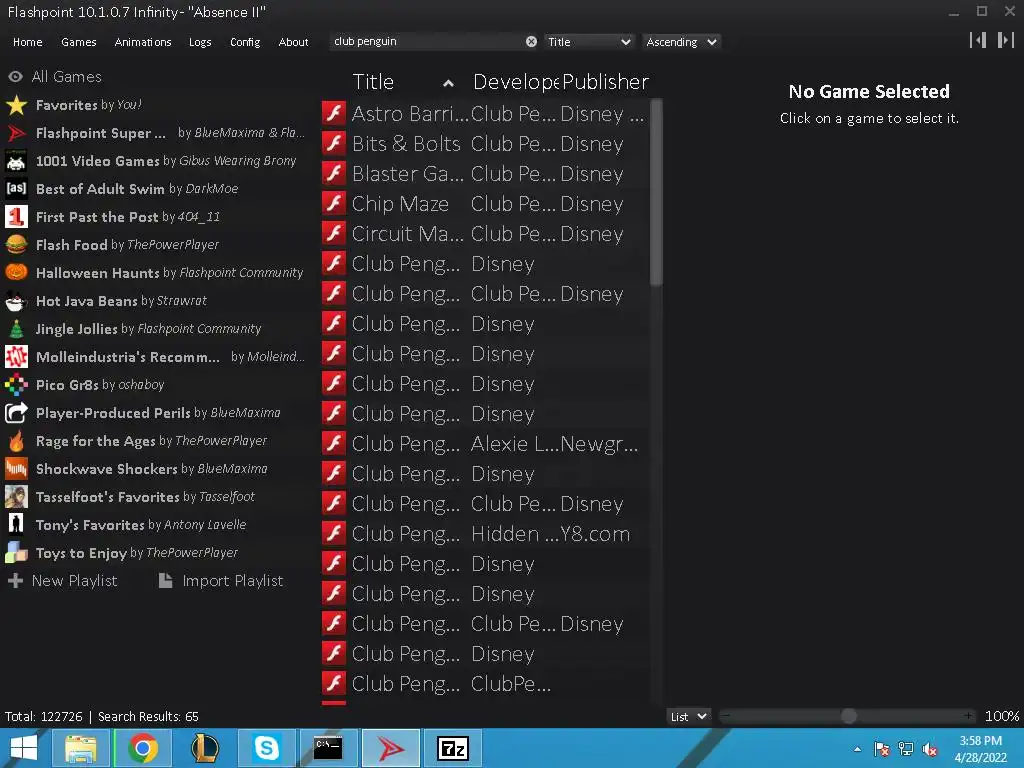The image size is (1024, 768).
Task: Click the Flash icon beside Chip Maze
Action: tap(334, 203)
